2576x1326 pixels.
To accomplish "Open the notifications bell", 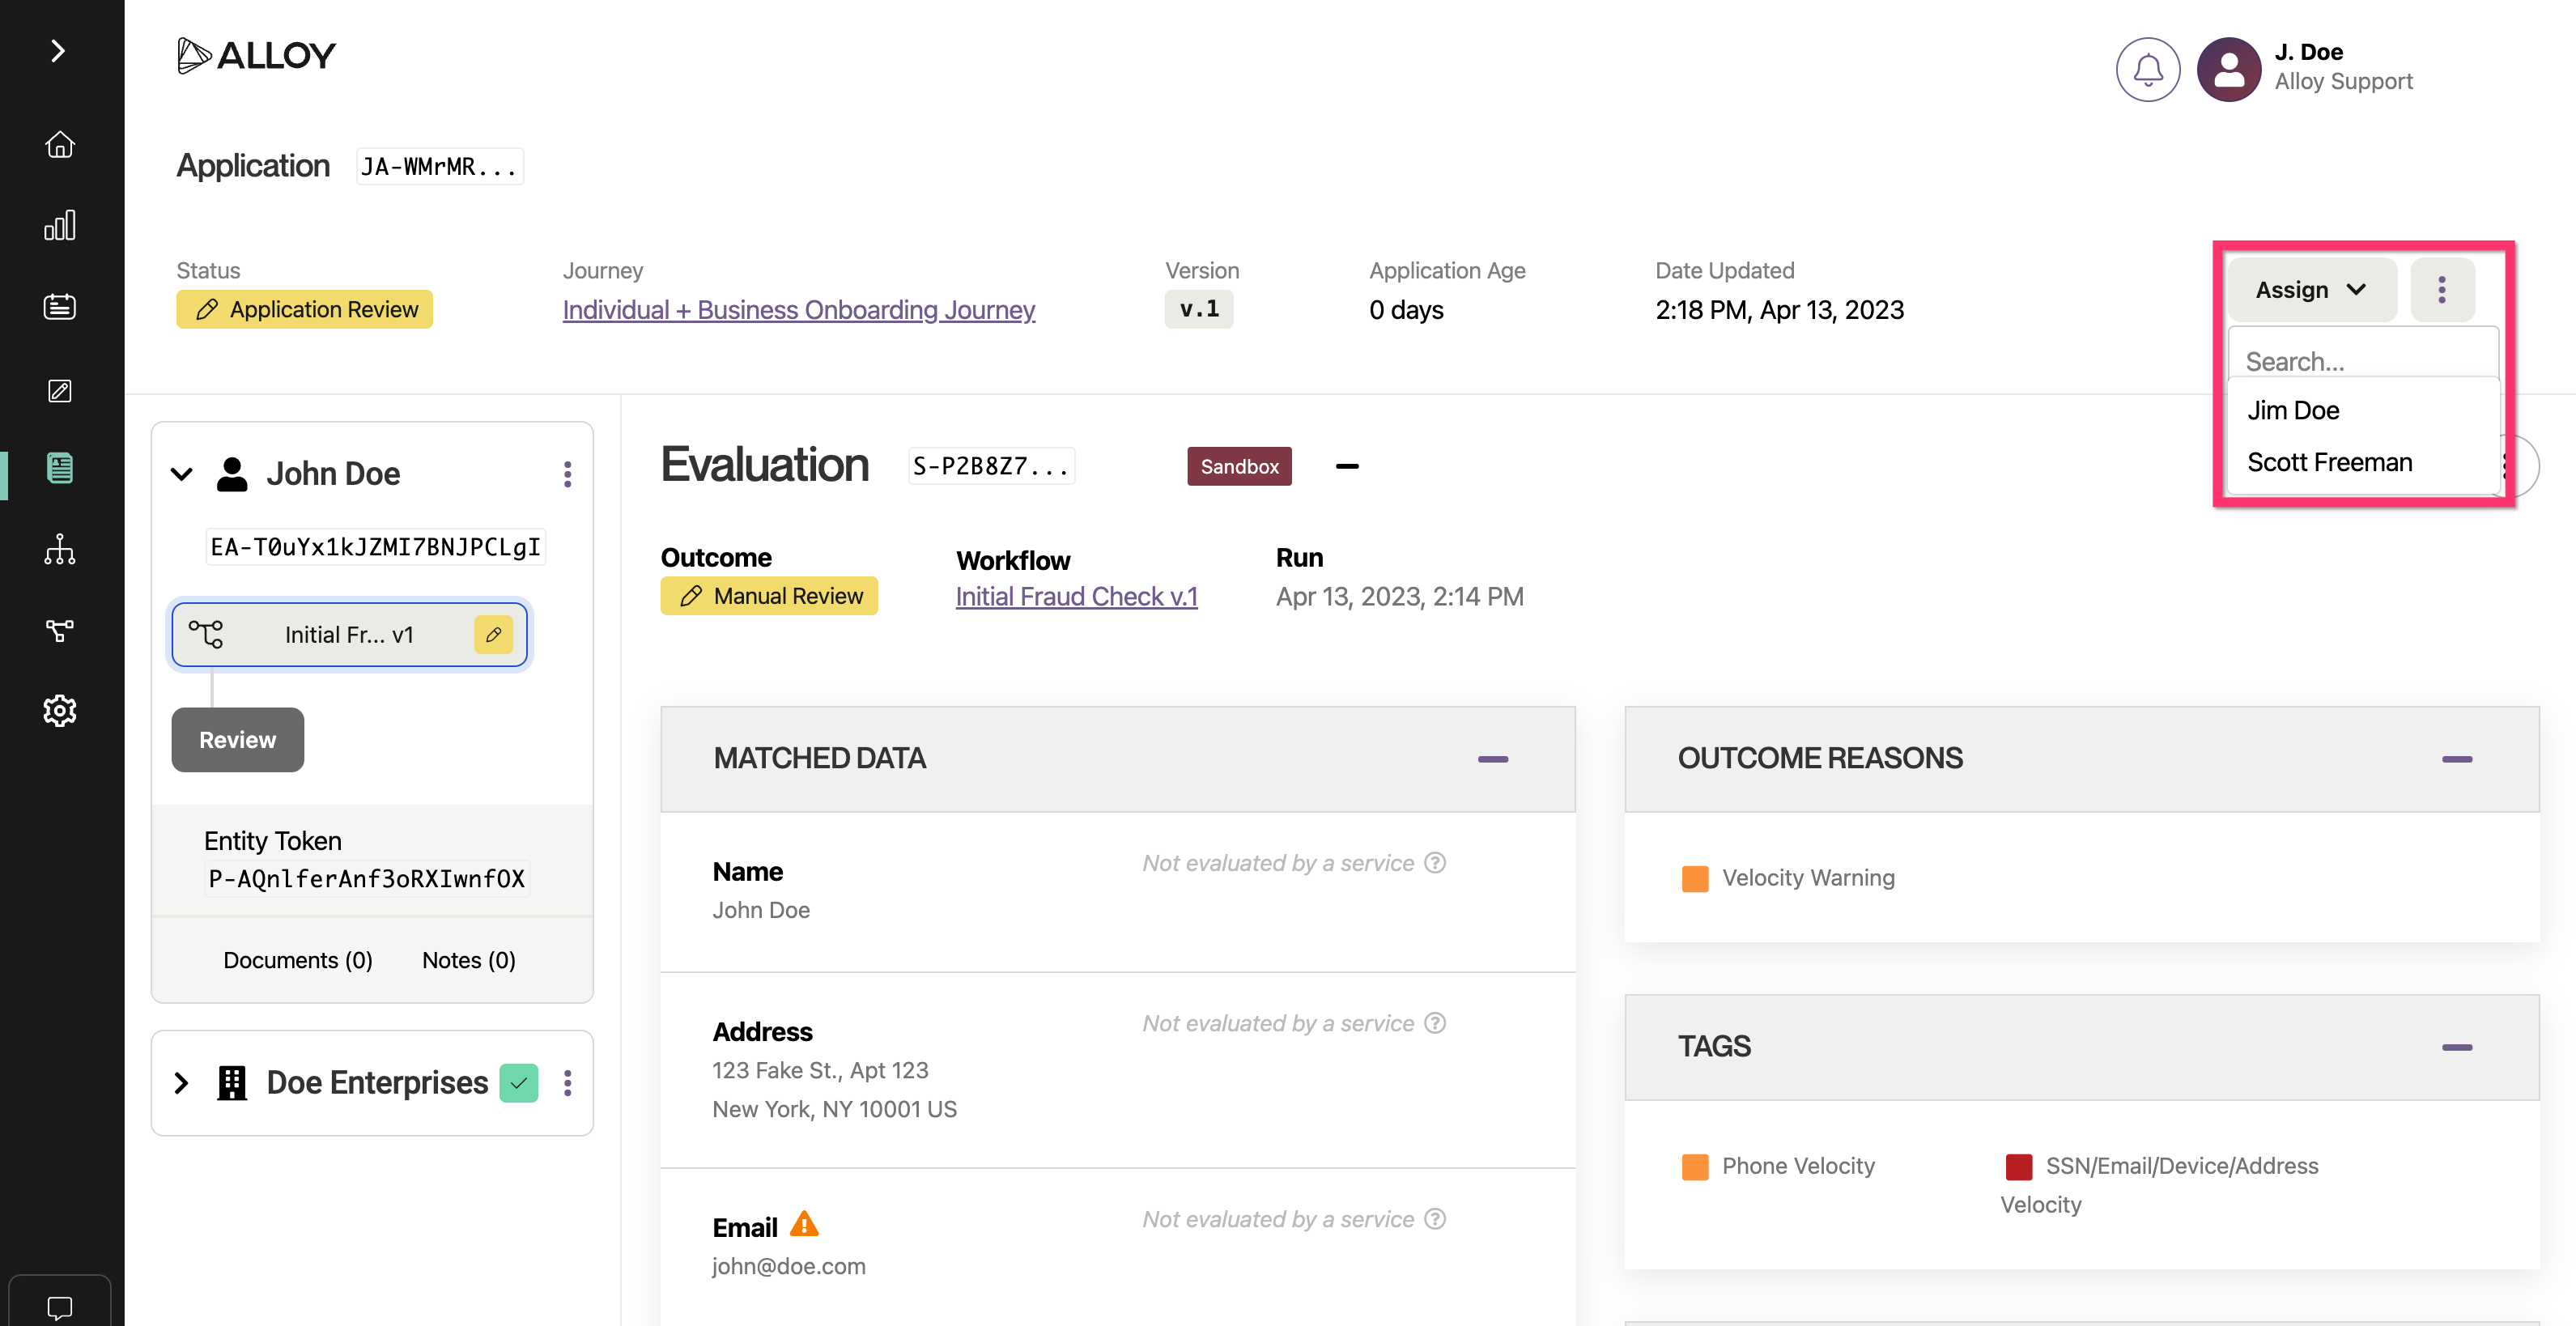I will tap(2148, 69).
